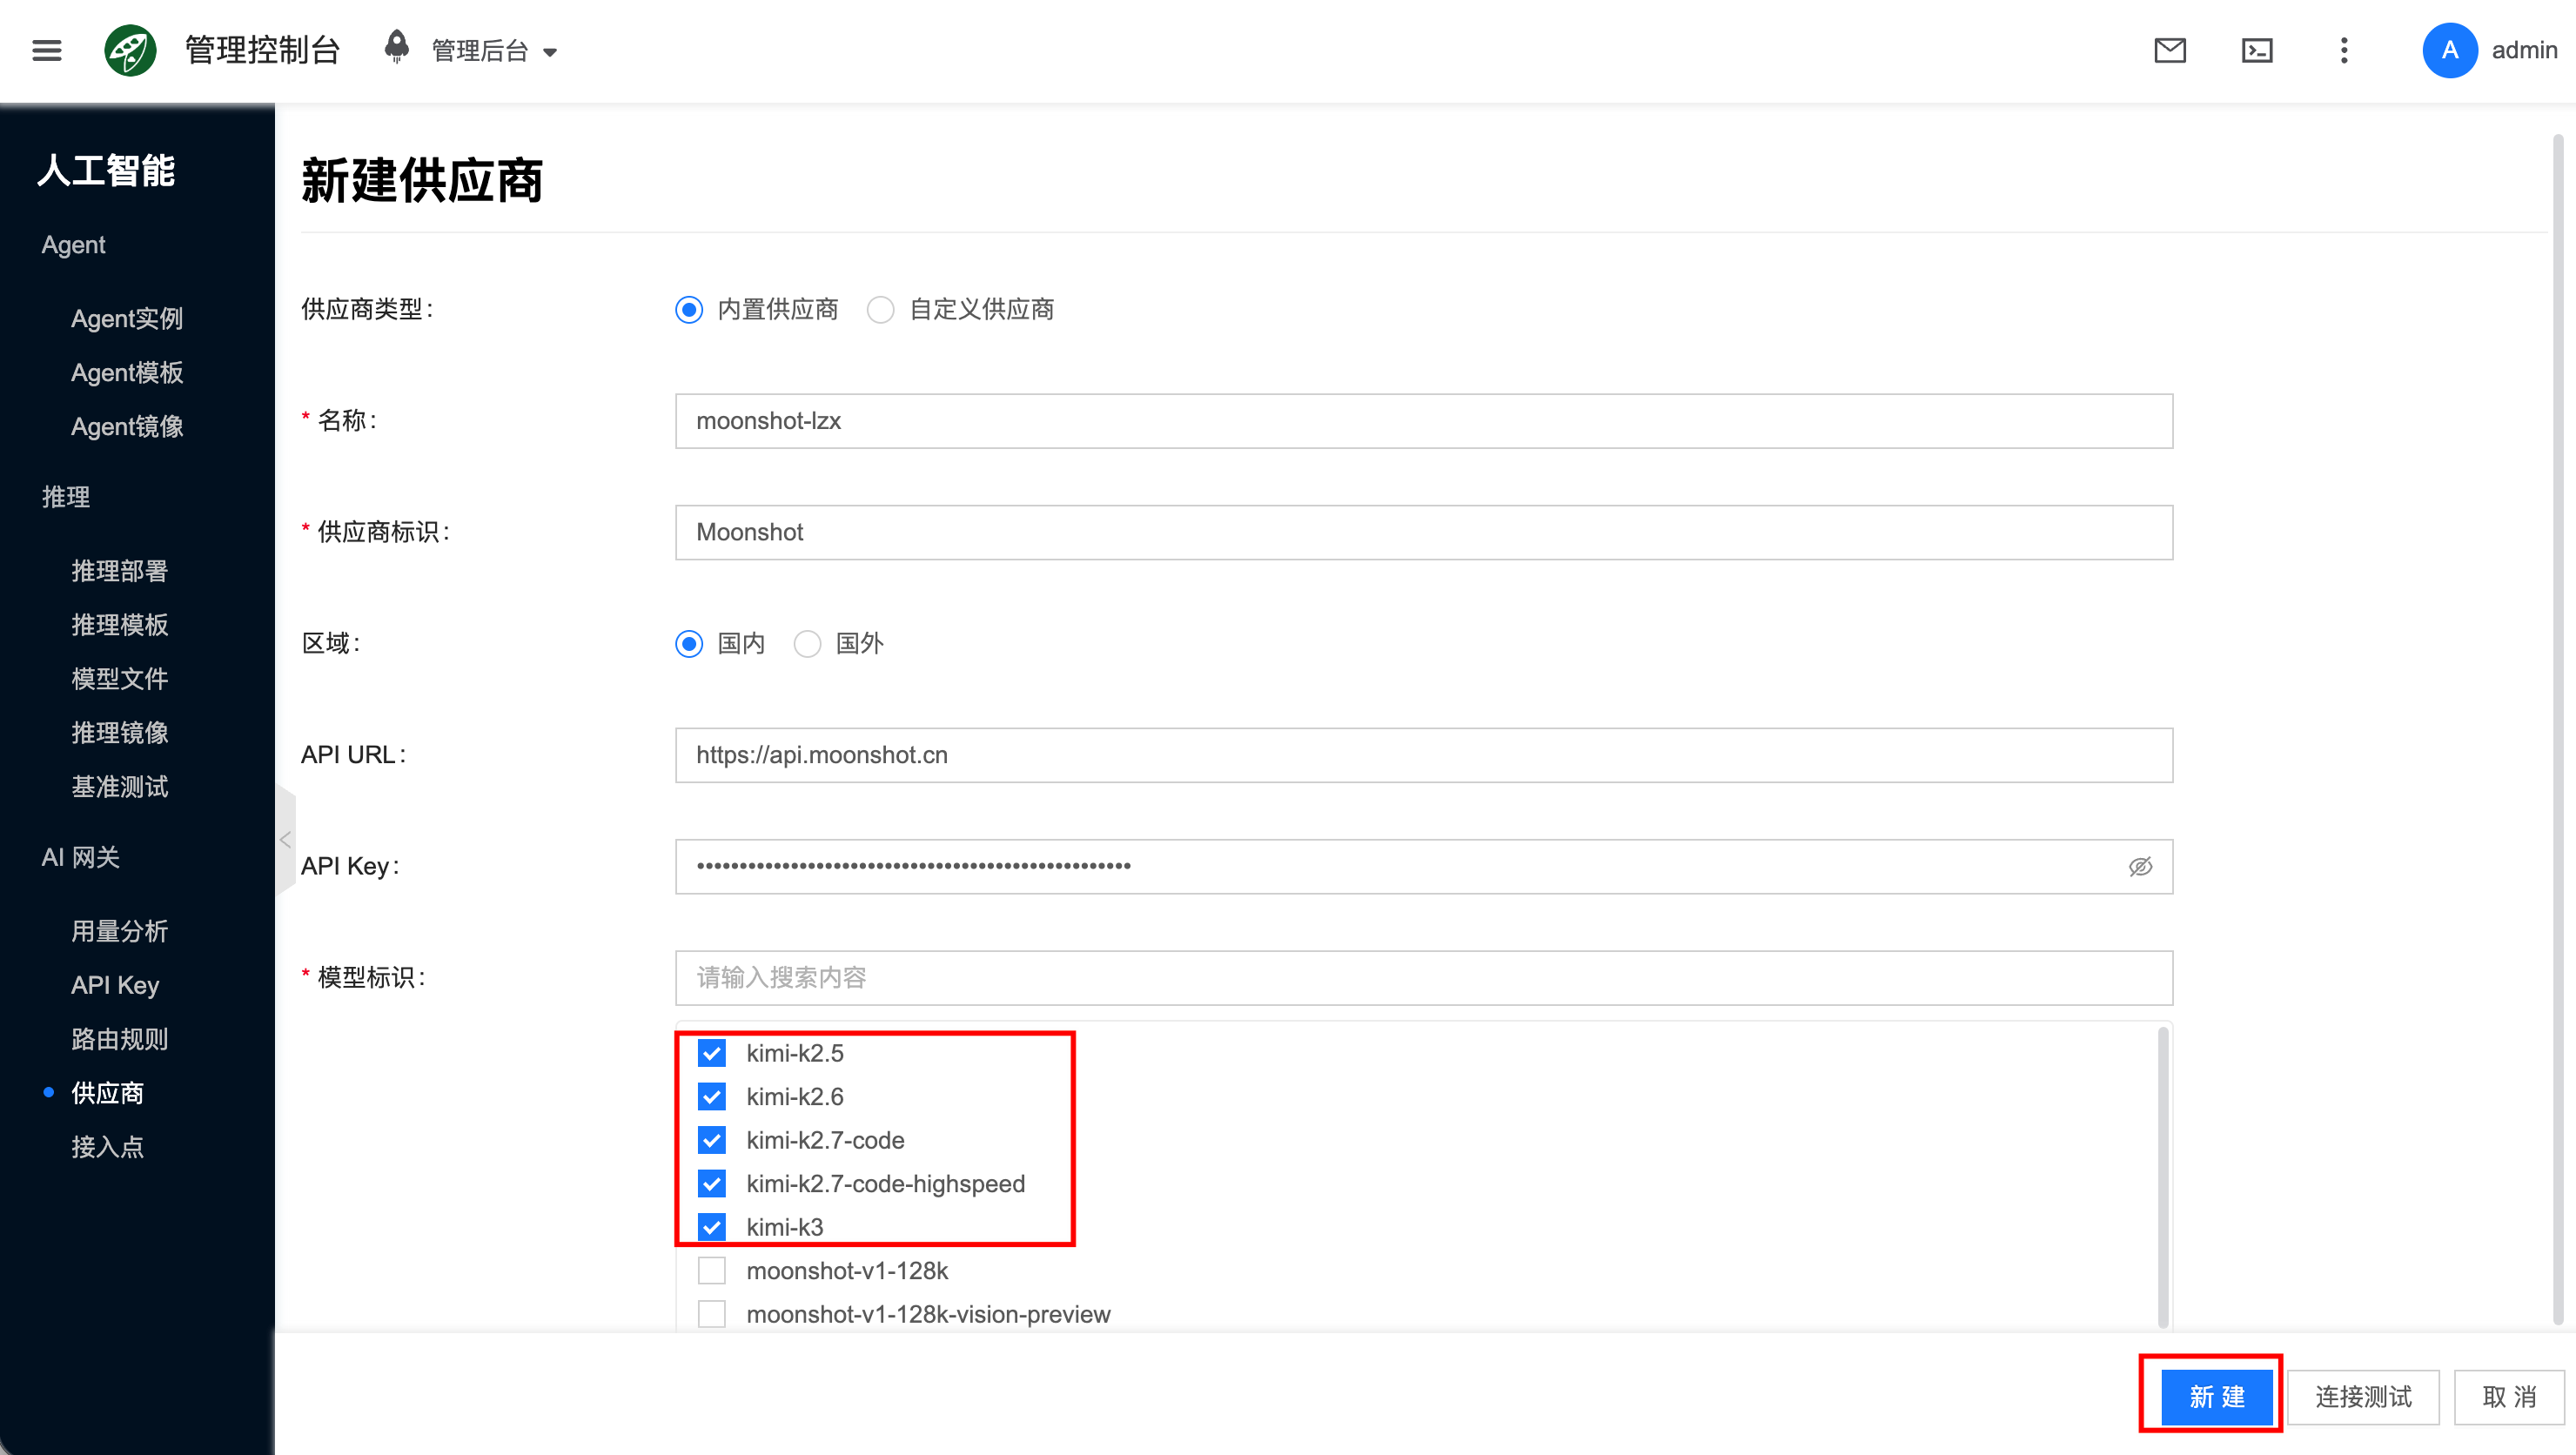The height and width of the screenshot is (1455, 2576).
Task: Open the mail messages icon
Action: 2170,51
